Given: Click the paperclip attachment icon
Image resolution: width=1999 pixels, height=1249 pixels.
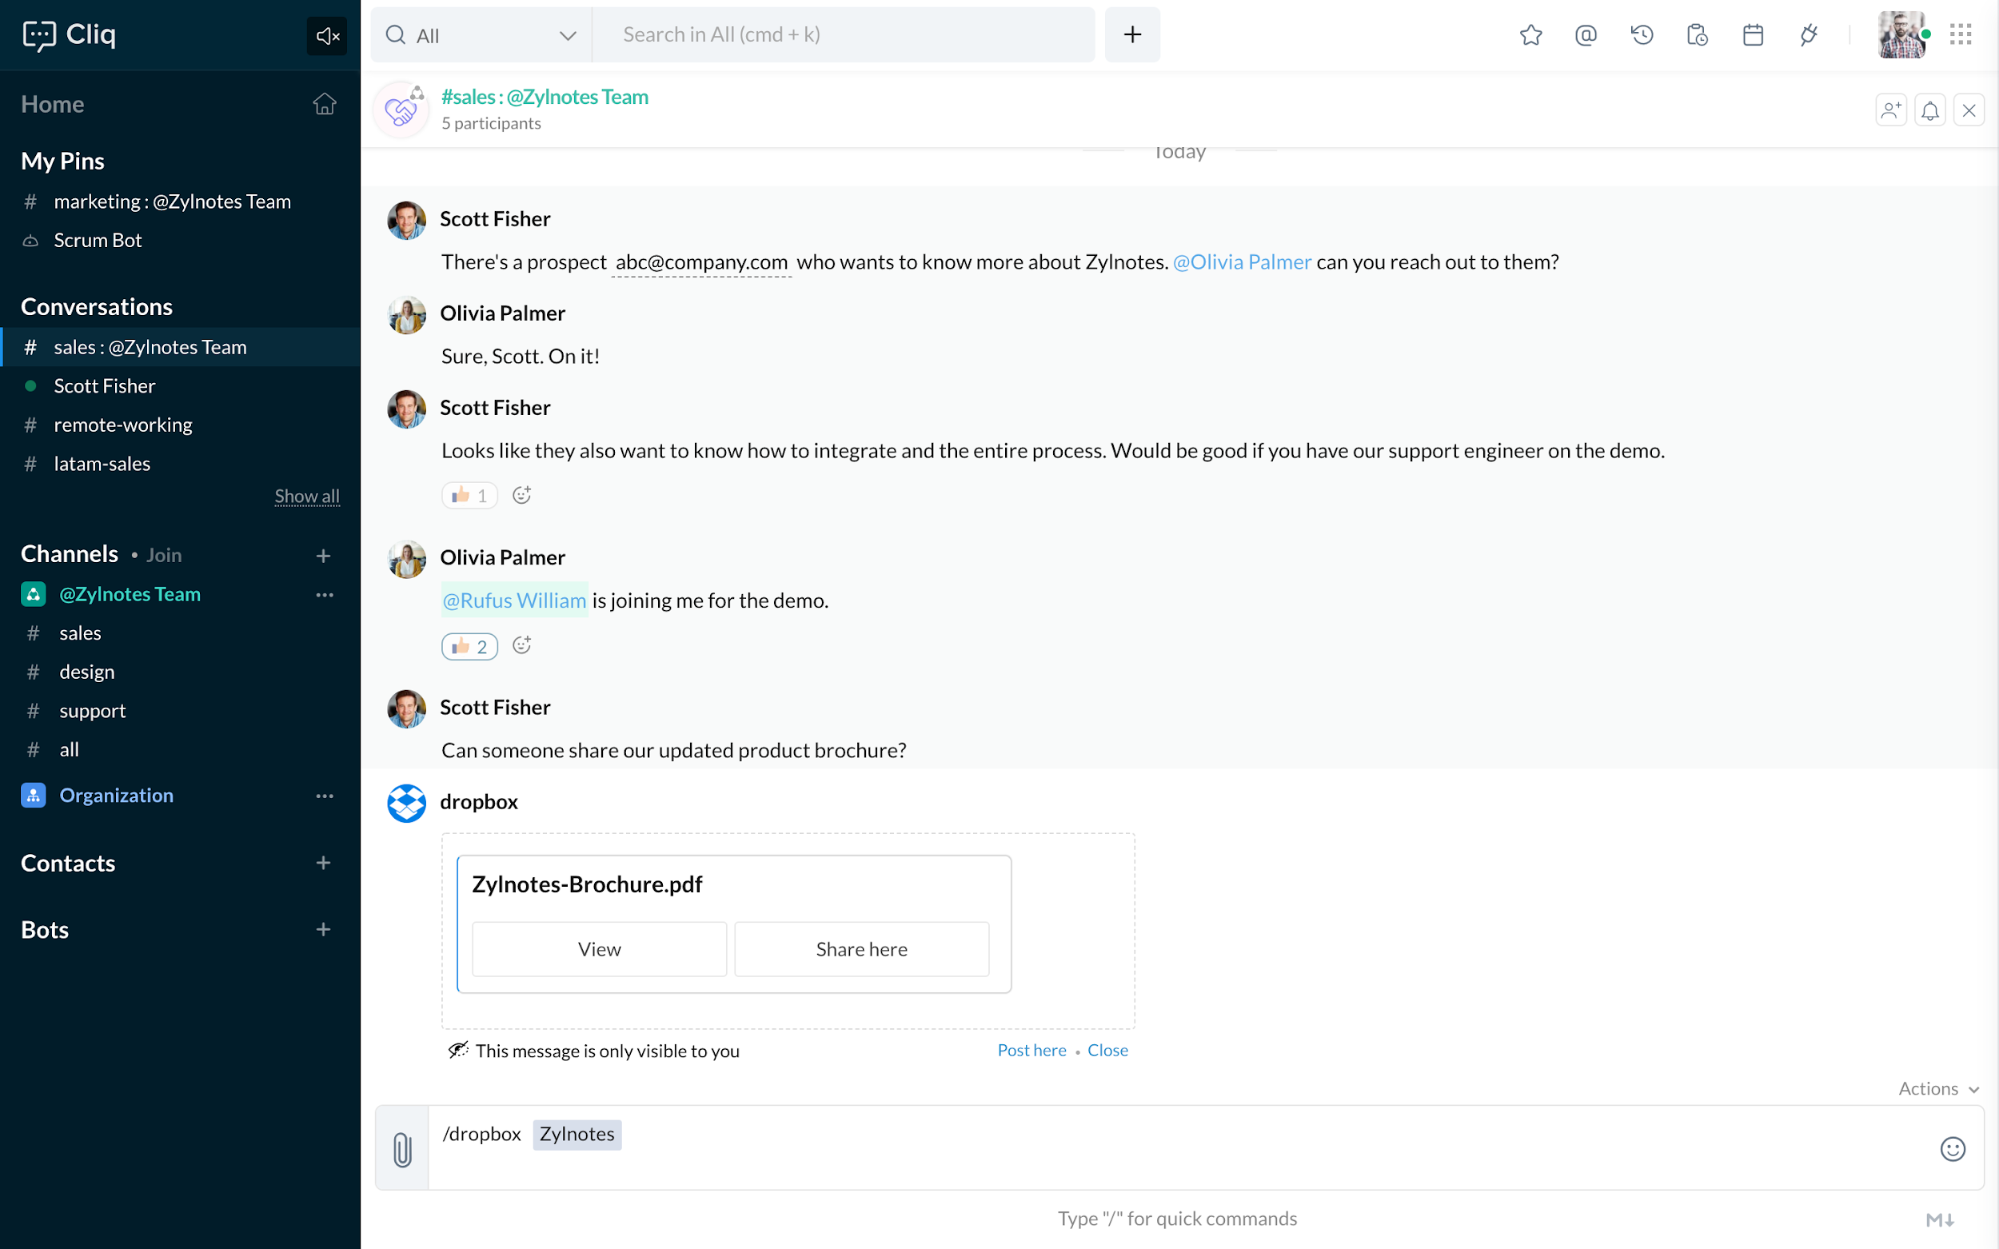Looking at the screenshot, I should click(x=402, y=1149).
